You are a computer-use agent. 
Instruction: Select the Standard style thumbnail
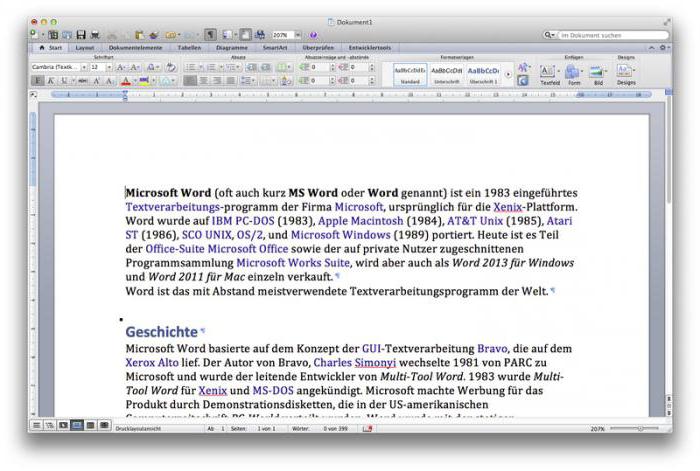[x=410, y=75]
